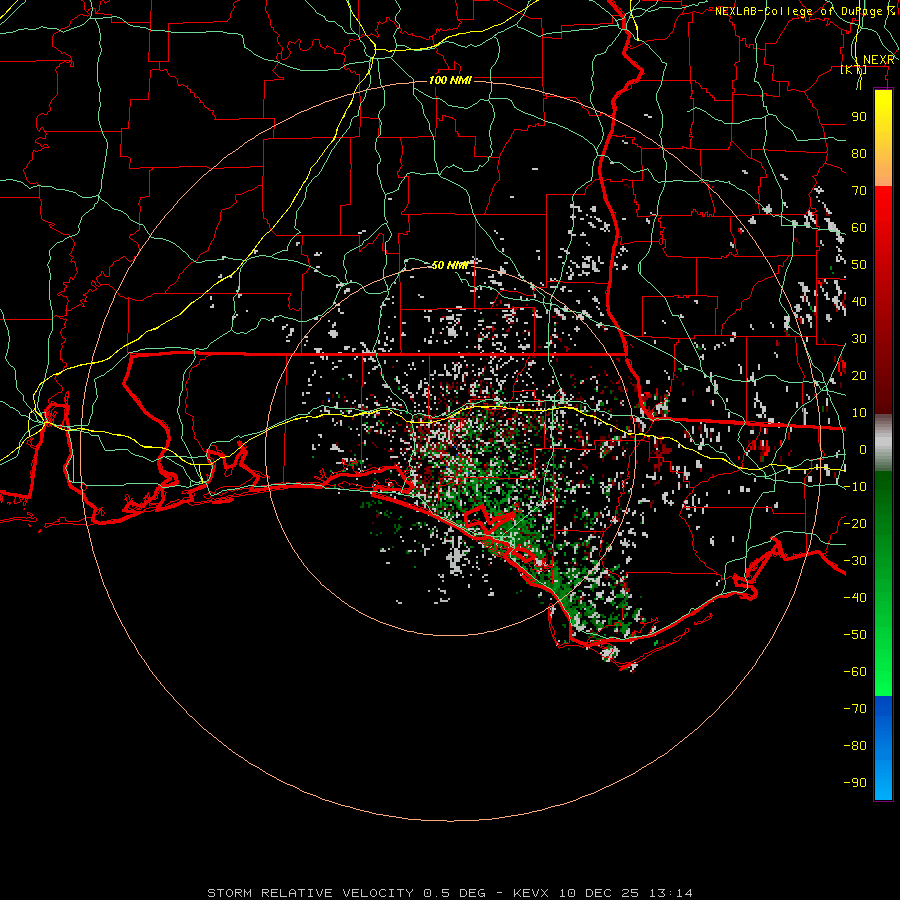This screenshot has height=900, width=900.
Task: Click the 10 value on velocity scale
Action: (x=859, y=413)
